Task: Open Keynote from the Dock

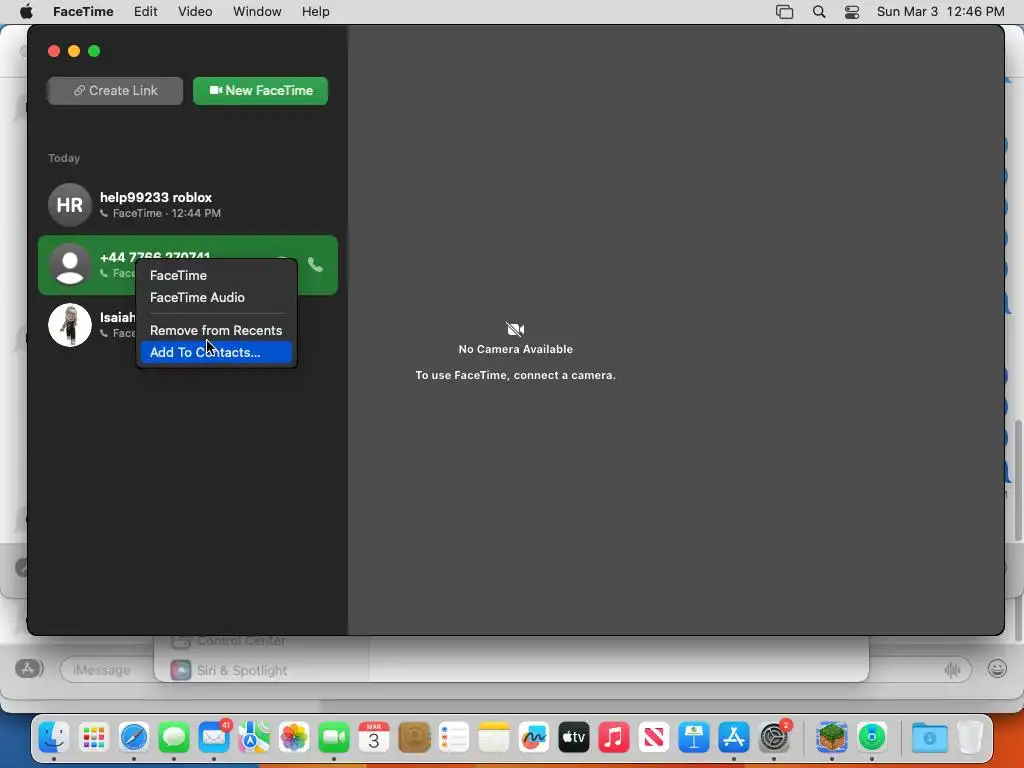Action: coord(694,738)
